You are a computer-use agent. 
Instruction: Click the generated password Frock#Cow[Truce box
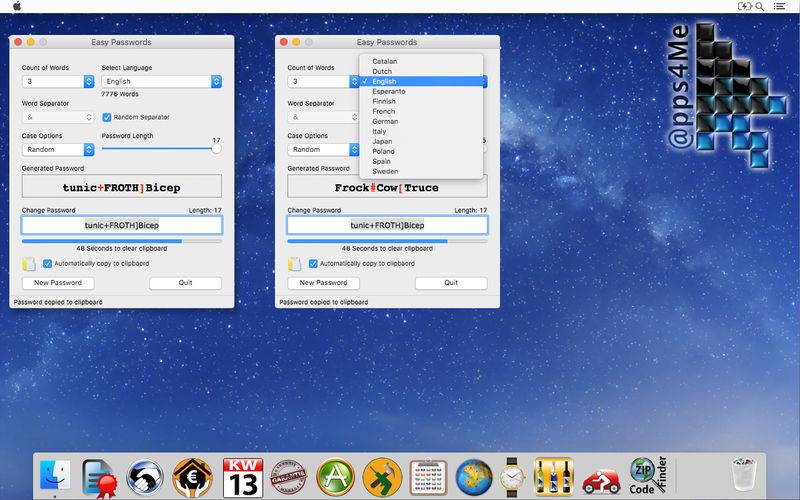point(387,186)
